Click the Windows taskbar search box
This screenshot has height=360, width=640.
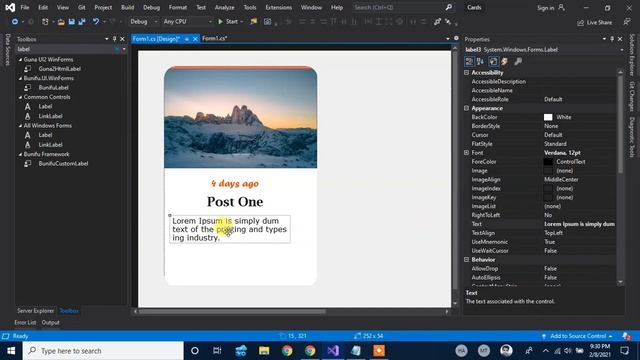[103, 351]
